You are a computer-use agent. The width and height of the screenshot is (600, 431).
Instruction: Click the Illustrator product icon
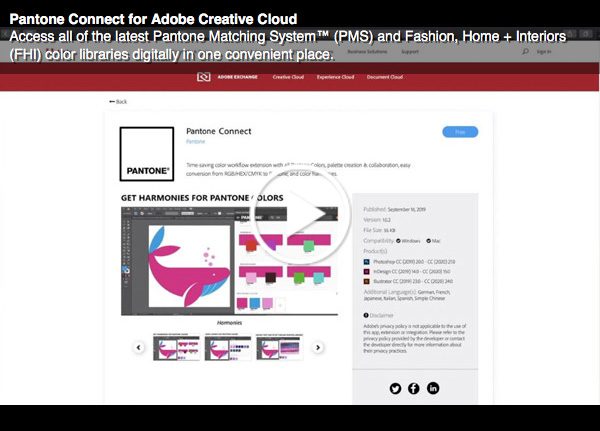(366, 281)
